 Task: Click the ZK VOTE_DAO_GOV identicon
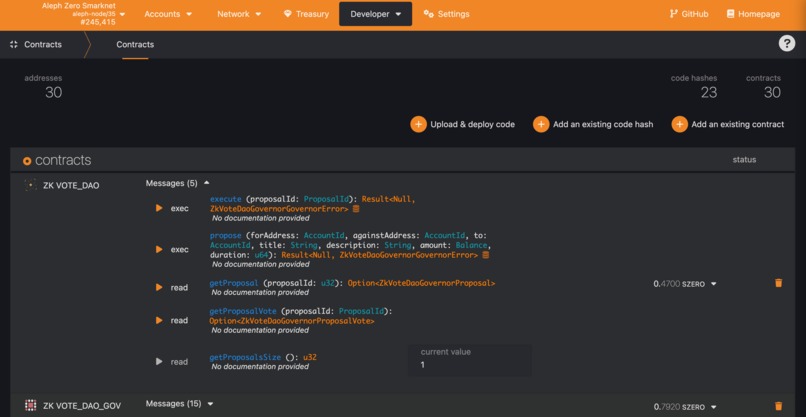(x=30, y=406)
